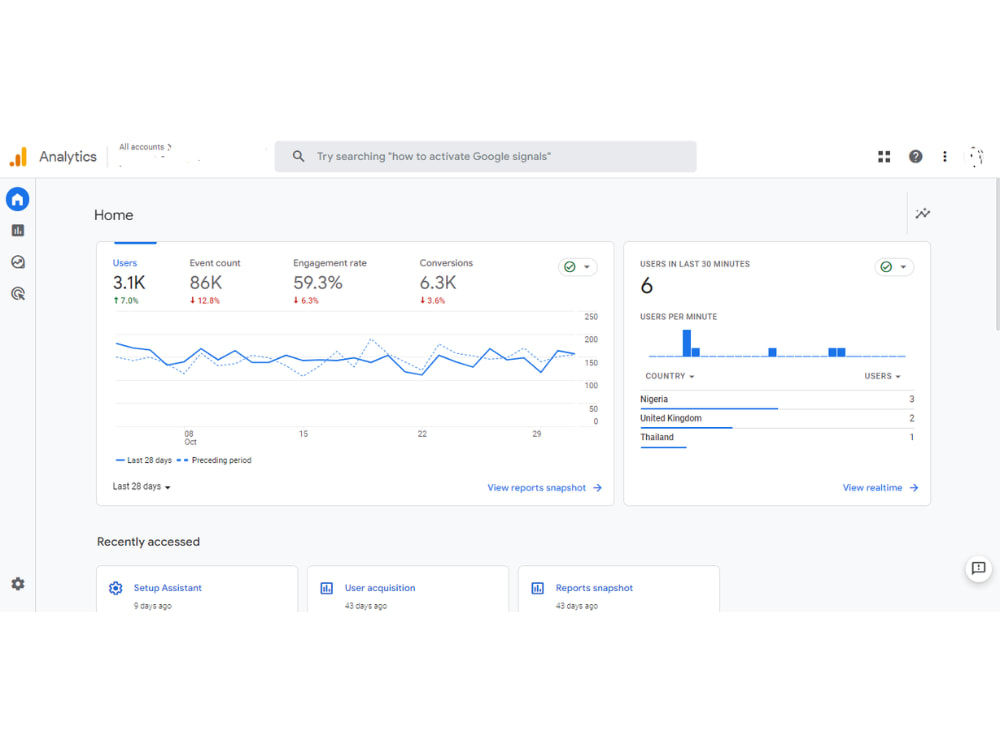Switch to the Conversions metric tab
Screen dimensions: 1000x750
446,263
